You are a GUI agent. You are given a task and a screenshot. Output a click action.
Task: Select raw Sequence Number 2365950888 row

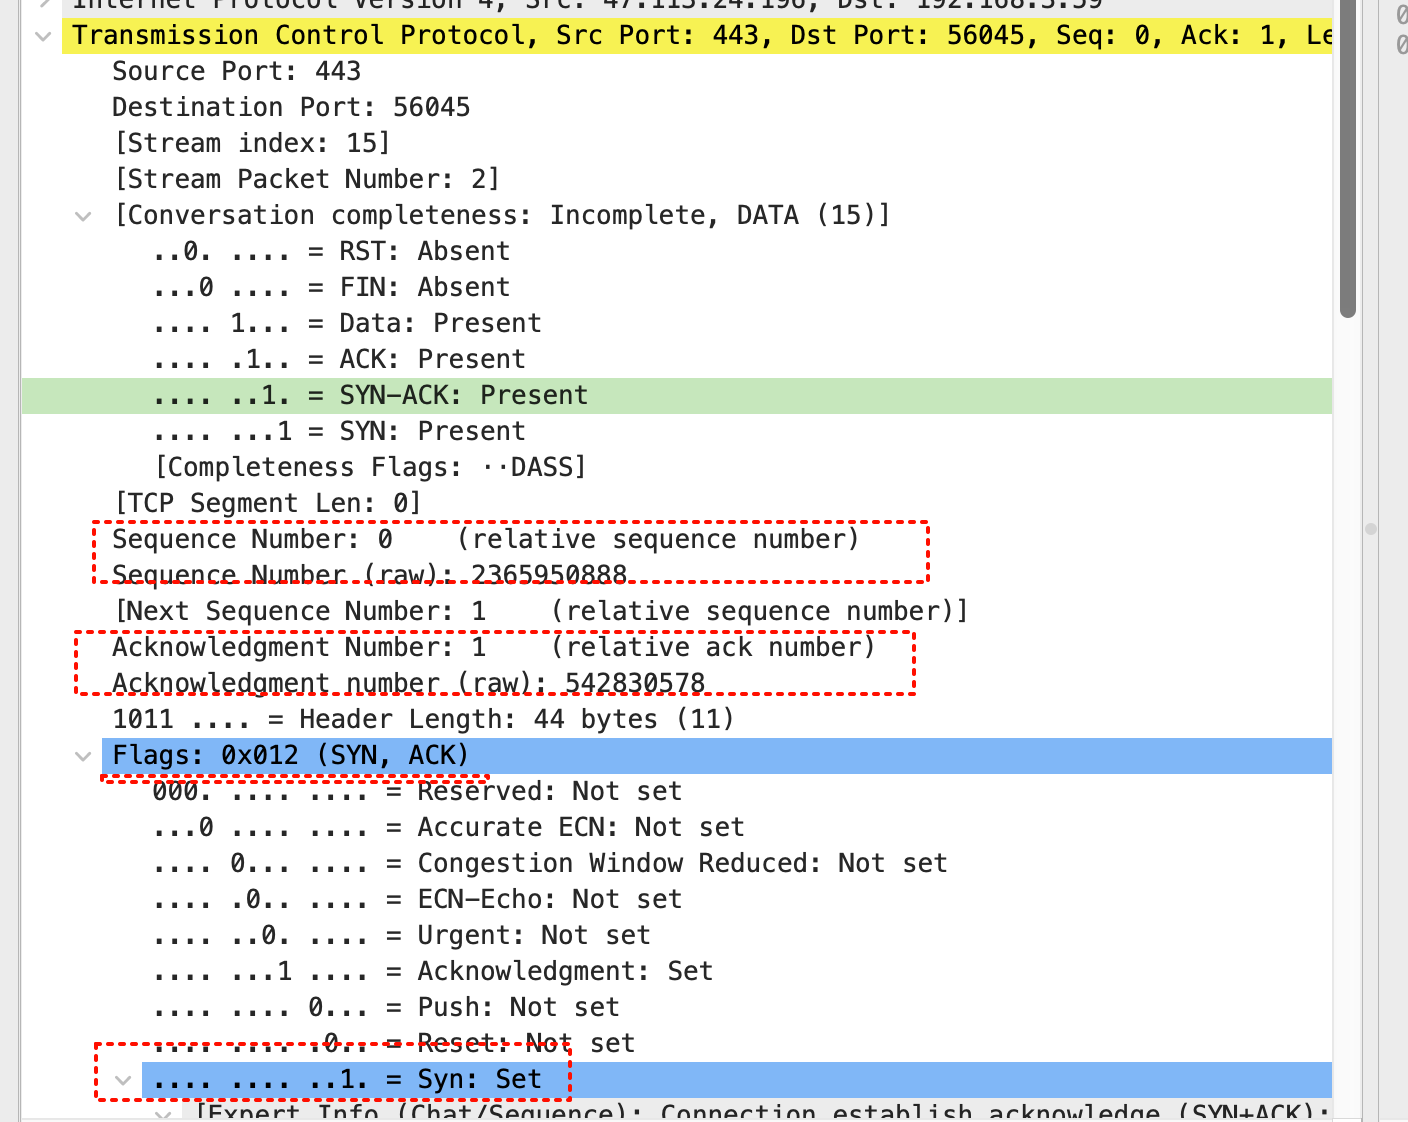(369, 575)
